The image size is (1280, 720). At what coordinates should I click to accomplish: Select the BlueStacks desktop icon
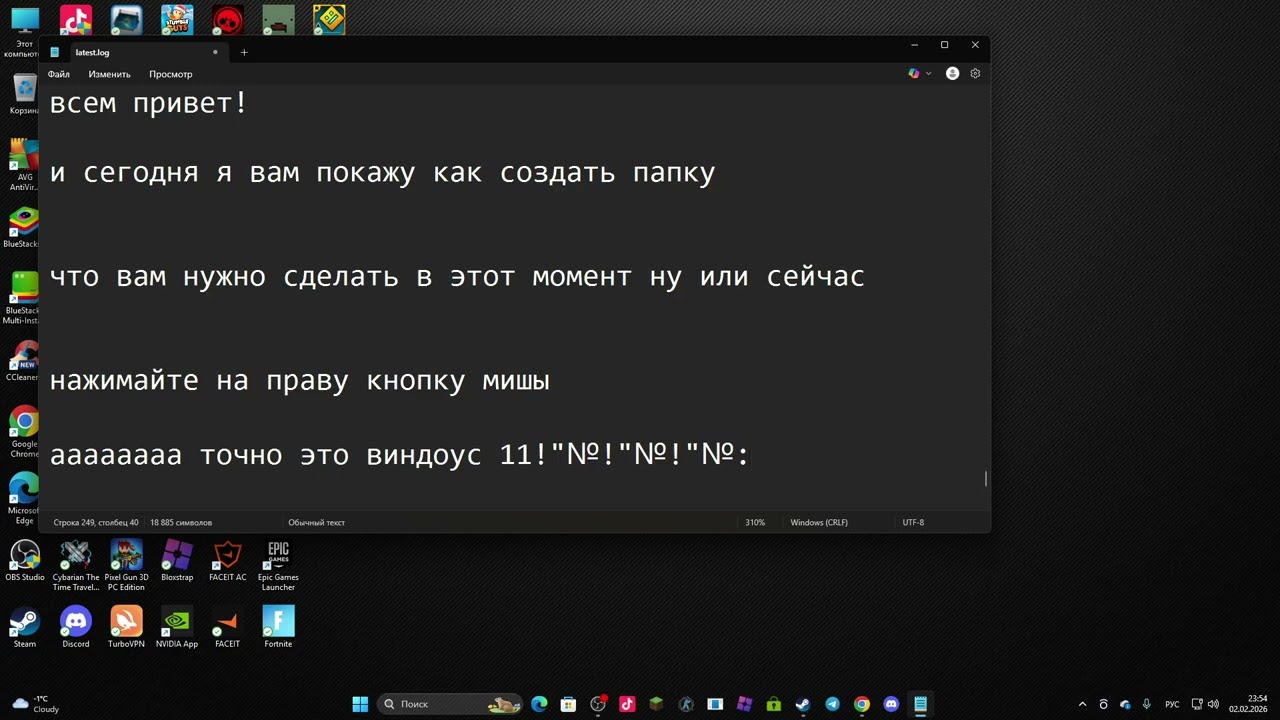click(24, 227)
